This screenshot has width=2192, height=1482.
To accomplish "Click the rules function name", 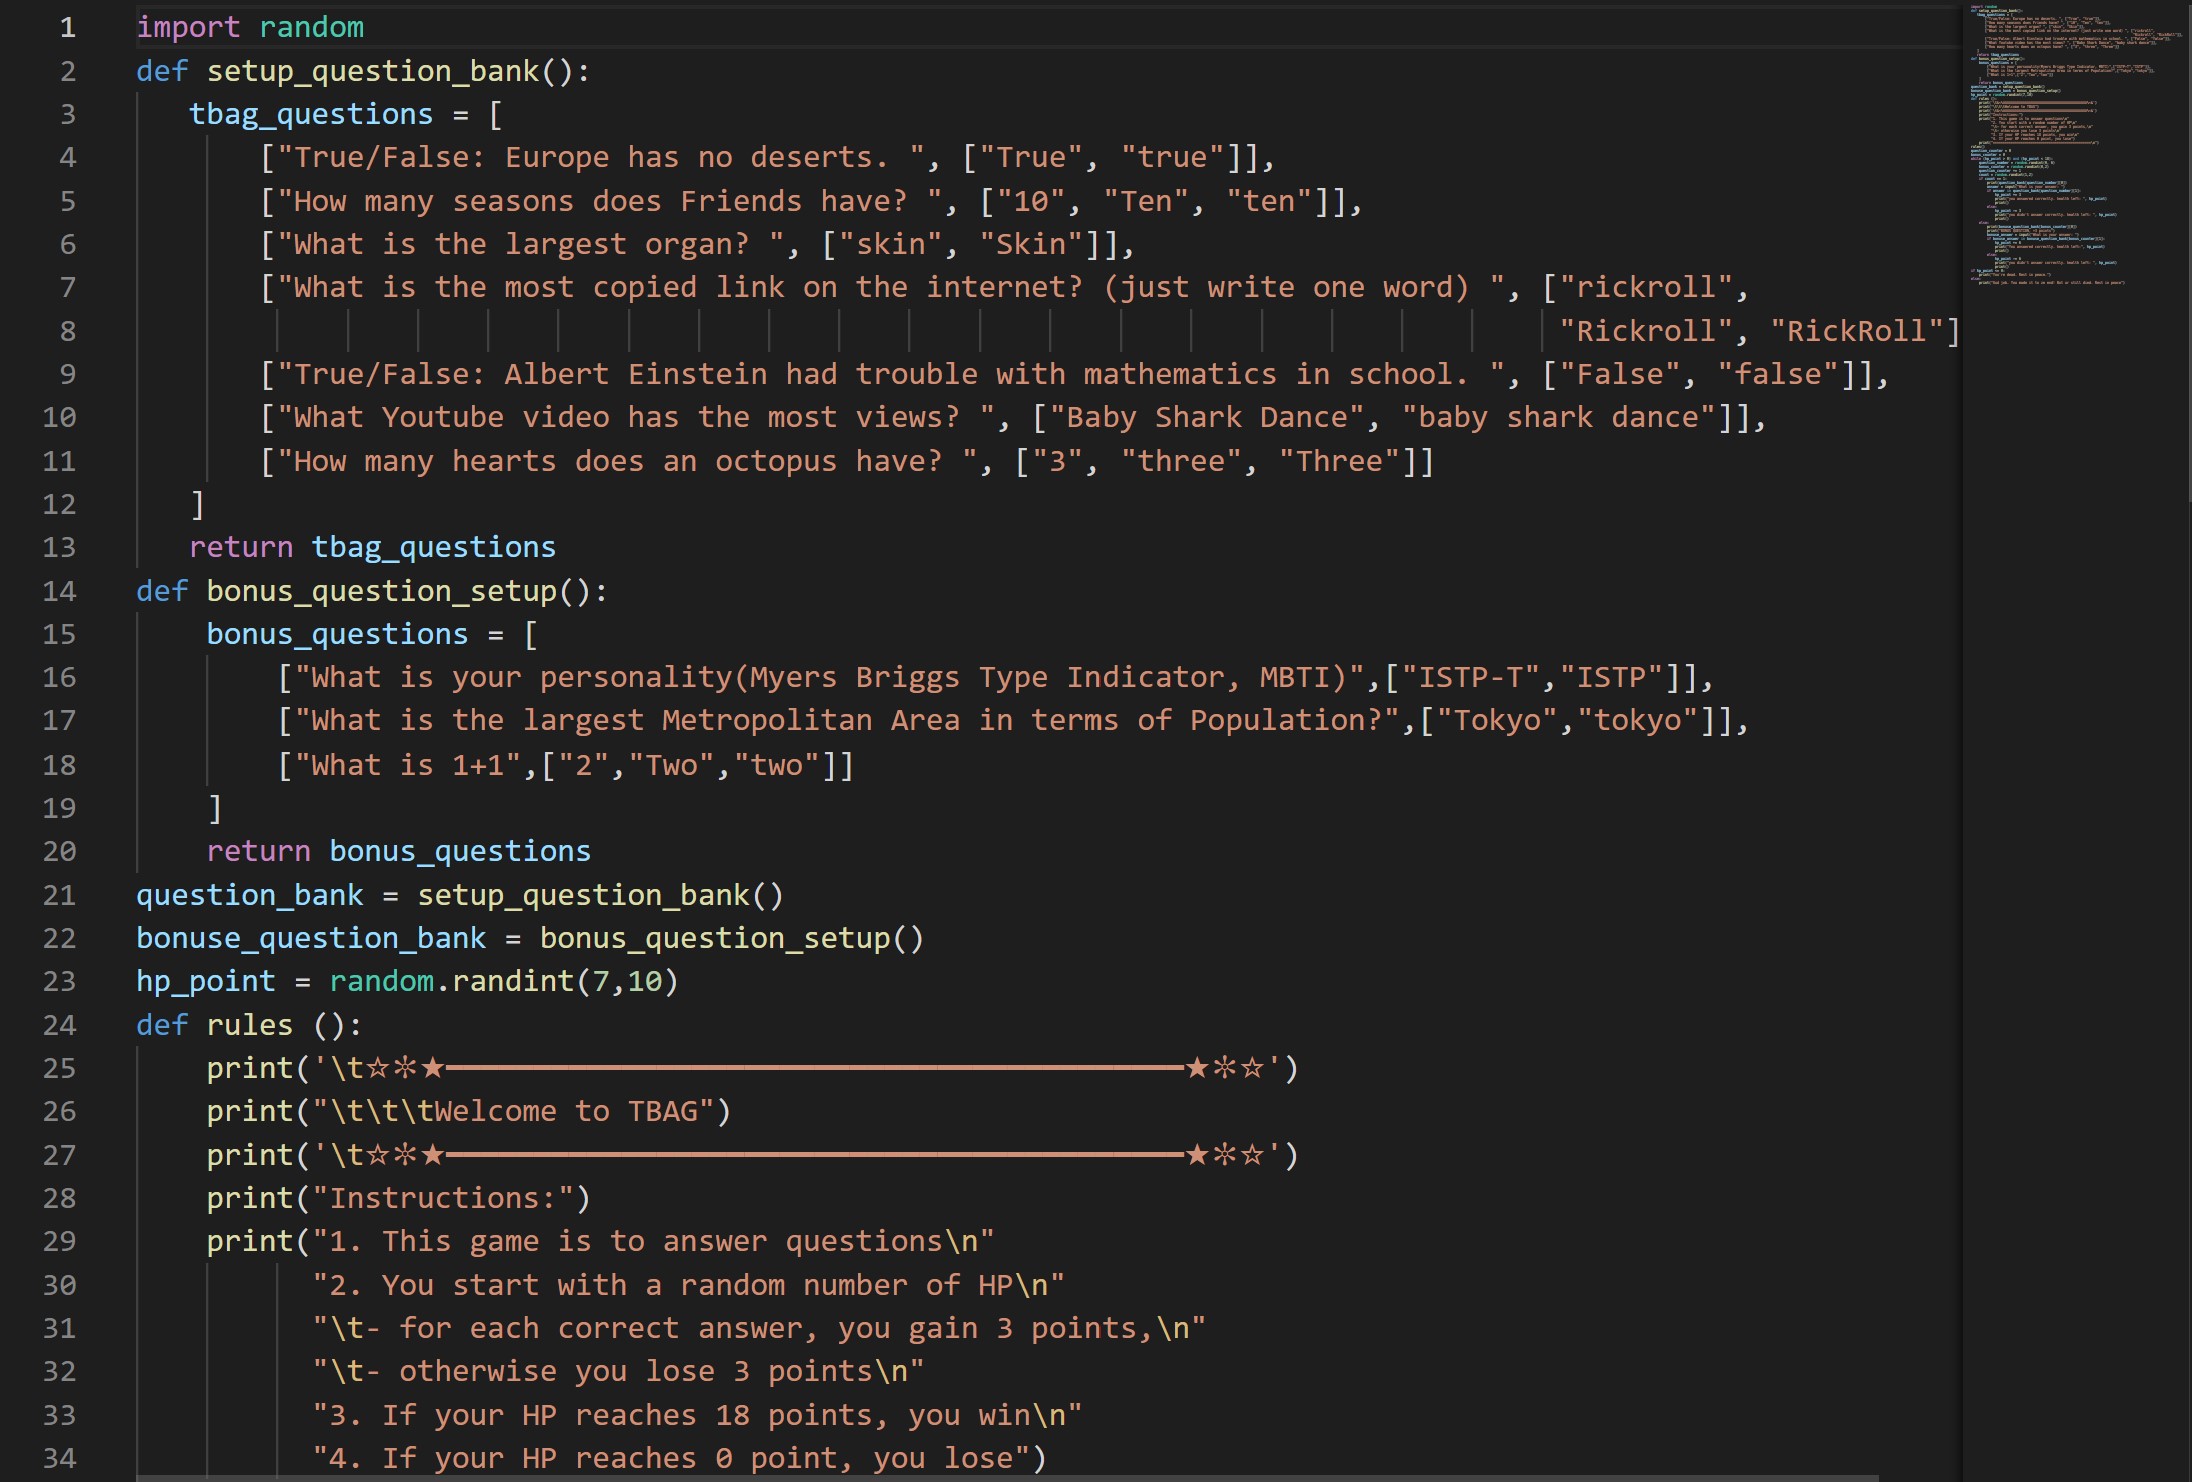I will coord(250,1025).
